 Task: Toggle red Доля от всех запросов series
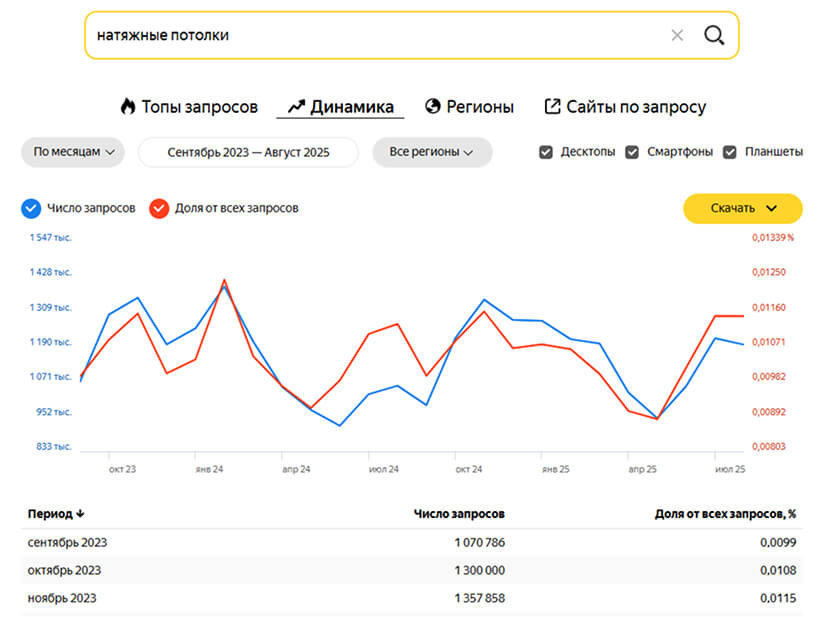point(158,208)
